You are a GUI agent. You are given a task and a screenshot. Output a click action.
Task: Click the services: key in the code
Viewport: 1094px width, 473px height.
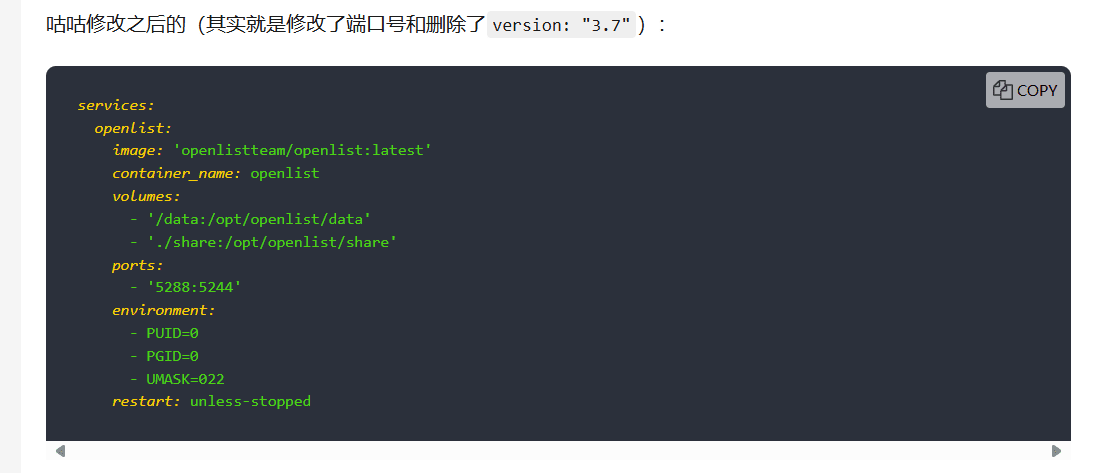click(116, 105)
